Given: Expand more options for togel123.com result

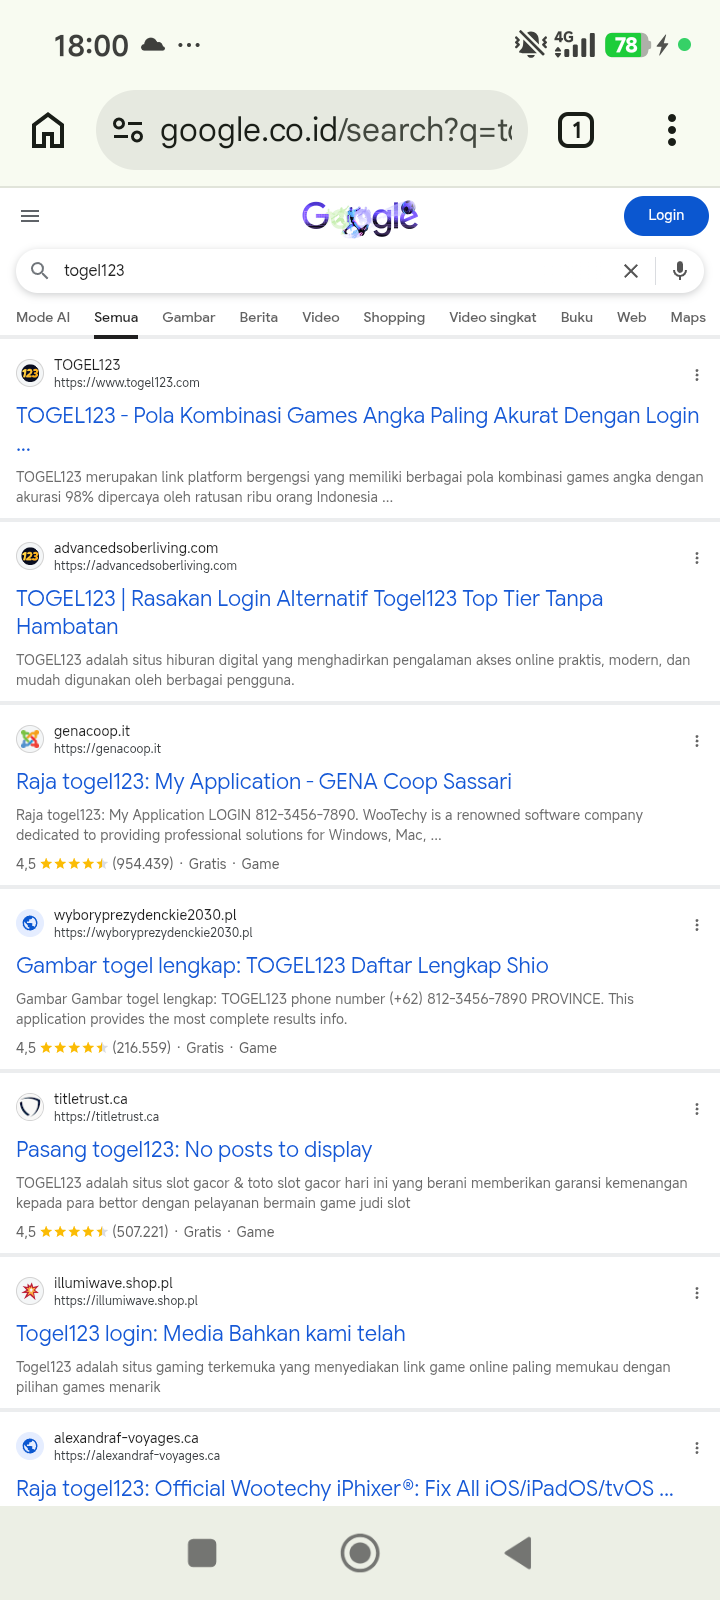Looking at the screenshot, I should (697, 375).
